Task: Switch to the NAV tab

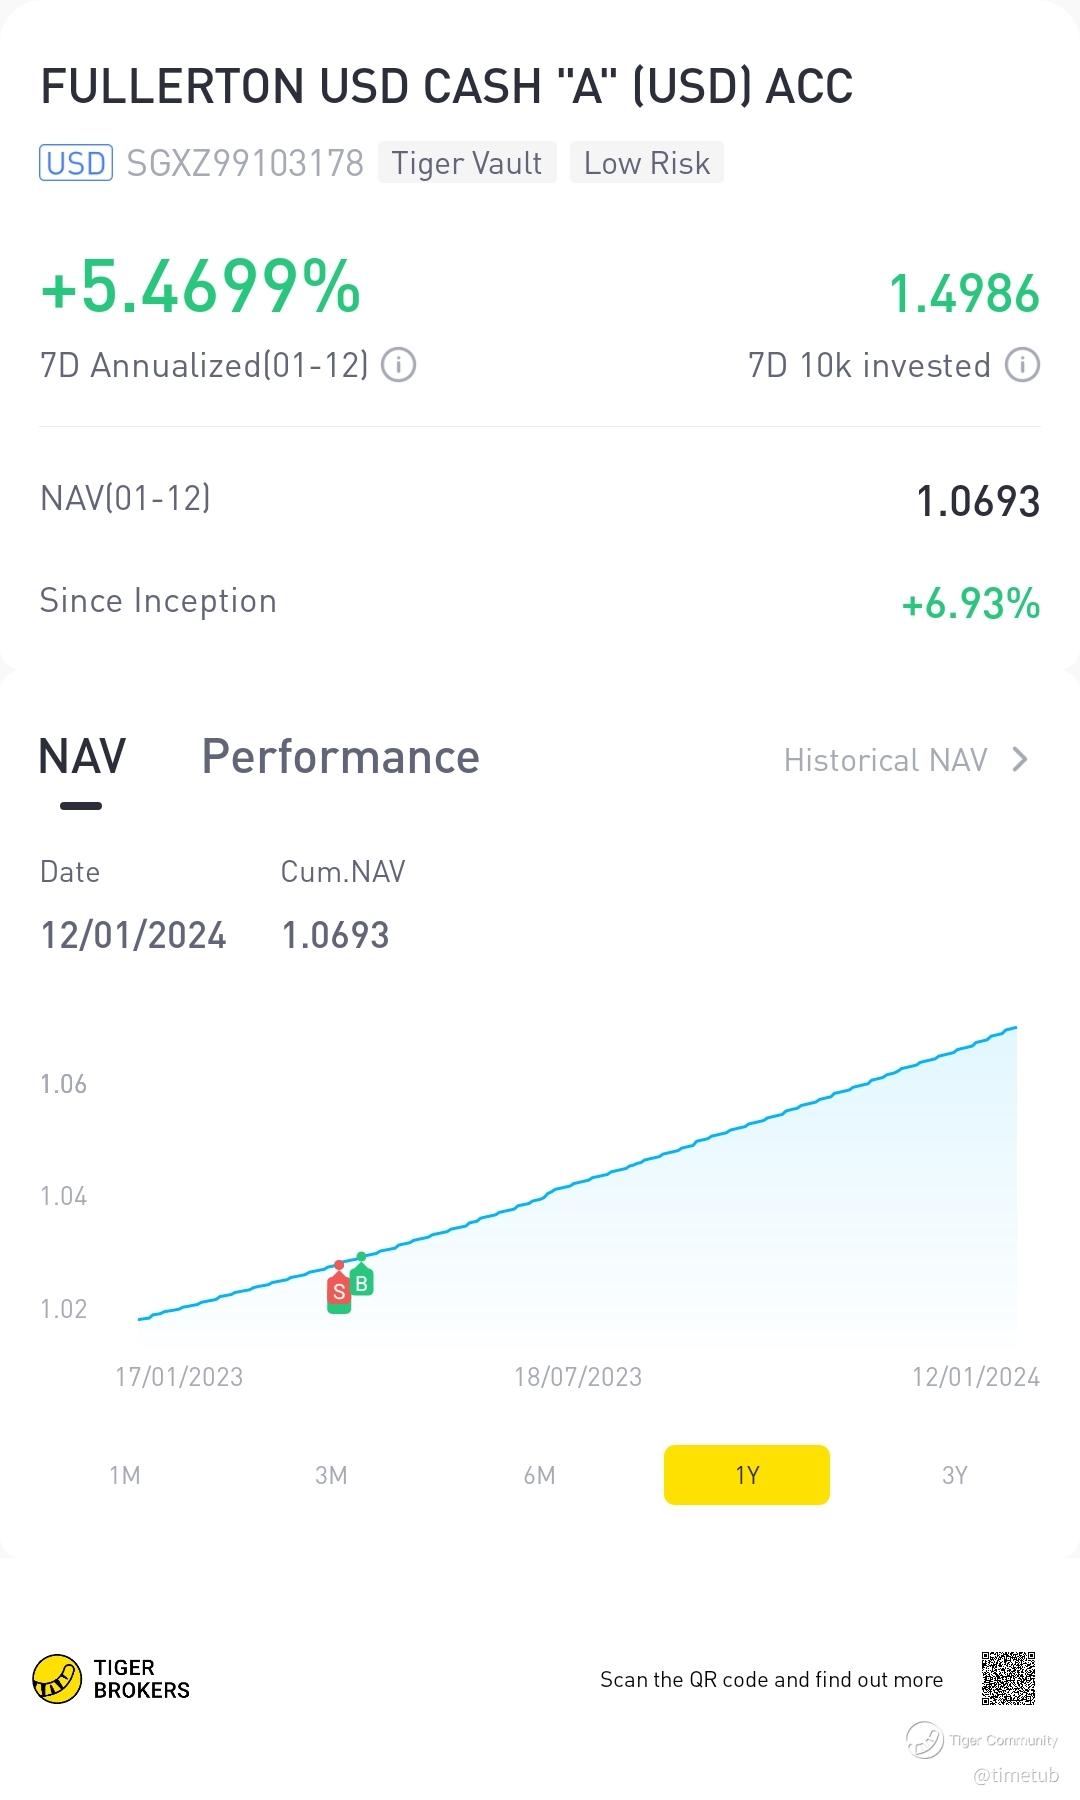Action: click(82, 757)
